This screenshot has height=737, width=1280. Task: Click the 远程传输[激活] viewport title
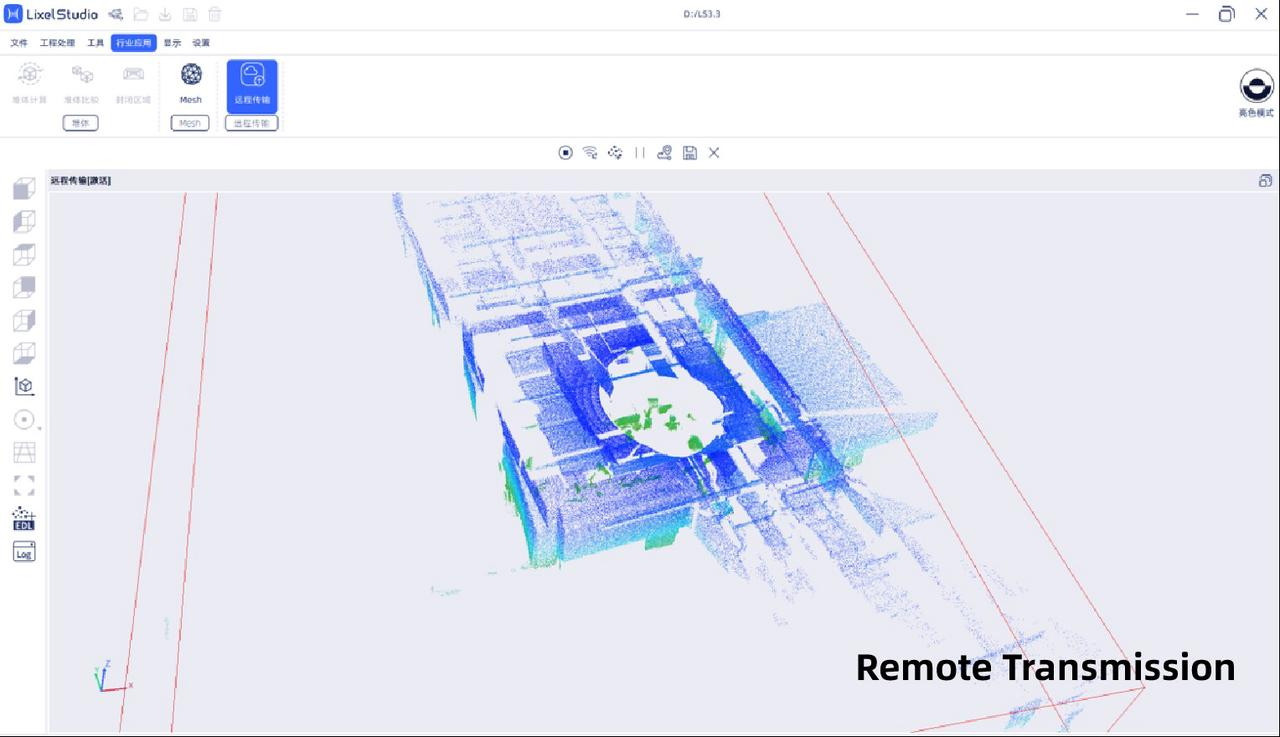click(x=81, y=181)
